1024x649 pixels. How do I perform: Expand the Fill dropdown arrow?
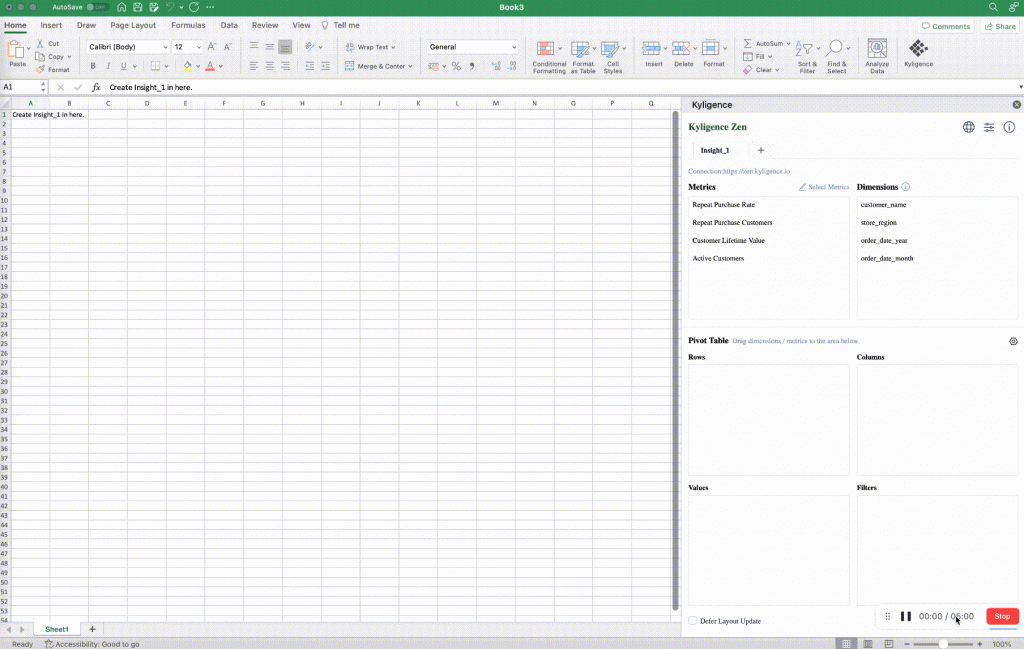point(770,57)
